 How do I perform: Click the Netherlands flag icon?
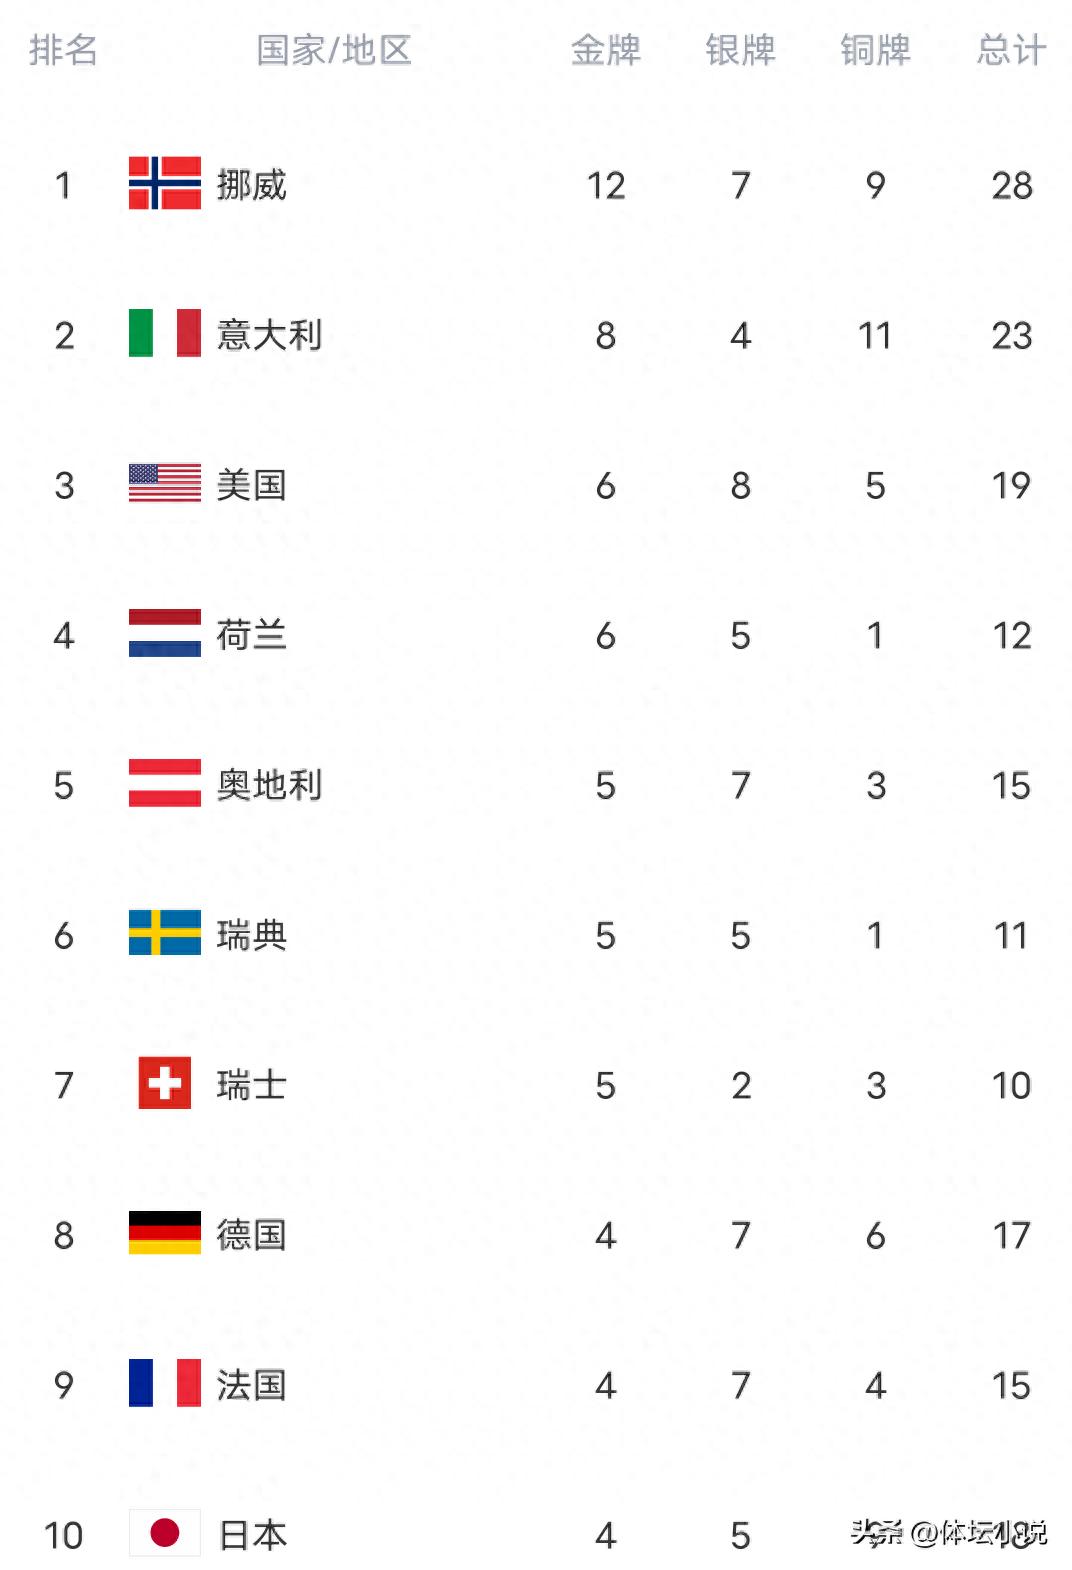[x=165, y=633]
